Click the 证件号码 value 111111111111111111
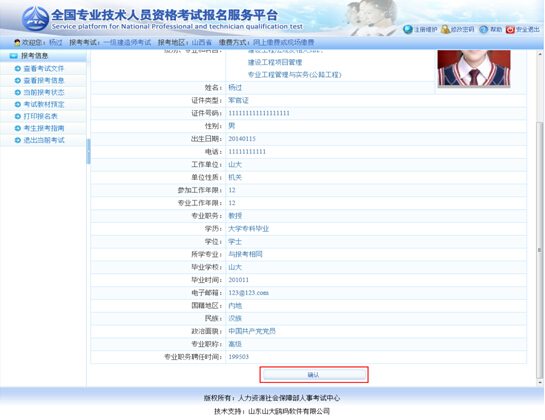The width and height of the screenshot is (545, 420). tap(259, 113)
